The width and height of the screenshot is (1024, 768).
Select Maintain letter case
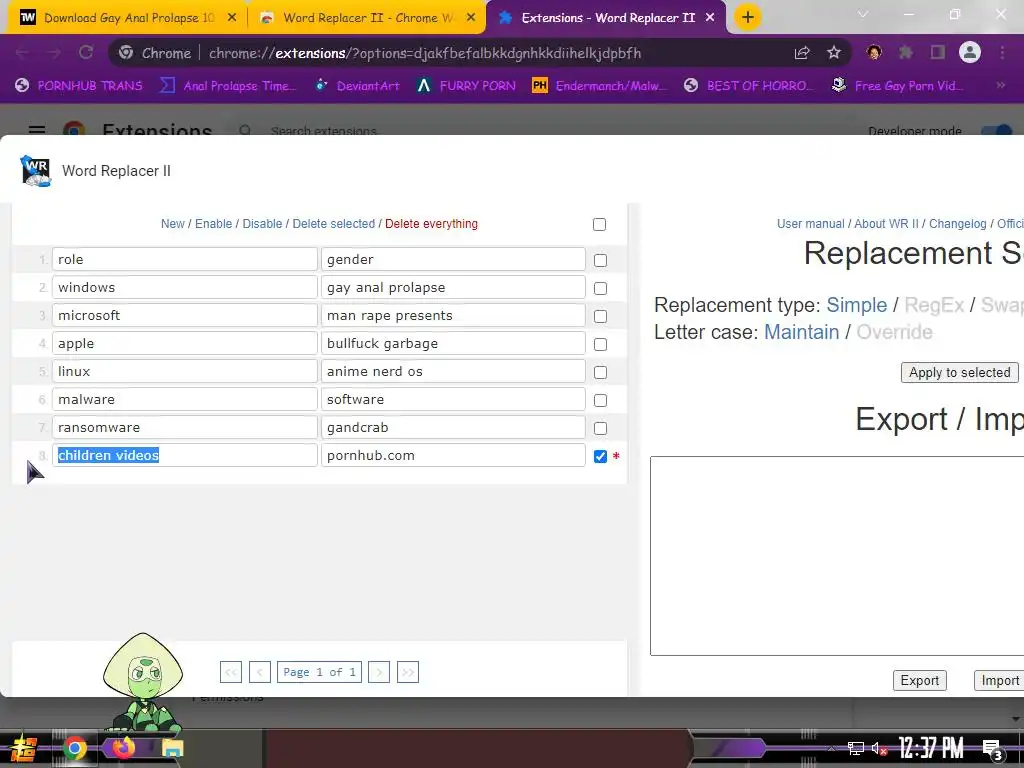(801, 332)
